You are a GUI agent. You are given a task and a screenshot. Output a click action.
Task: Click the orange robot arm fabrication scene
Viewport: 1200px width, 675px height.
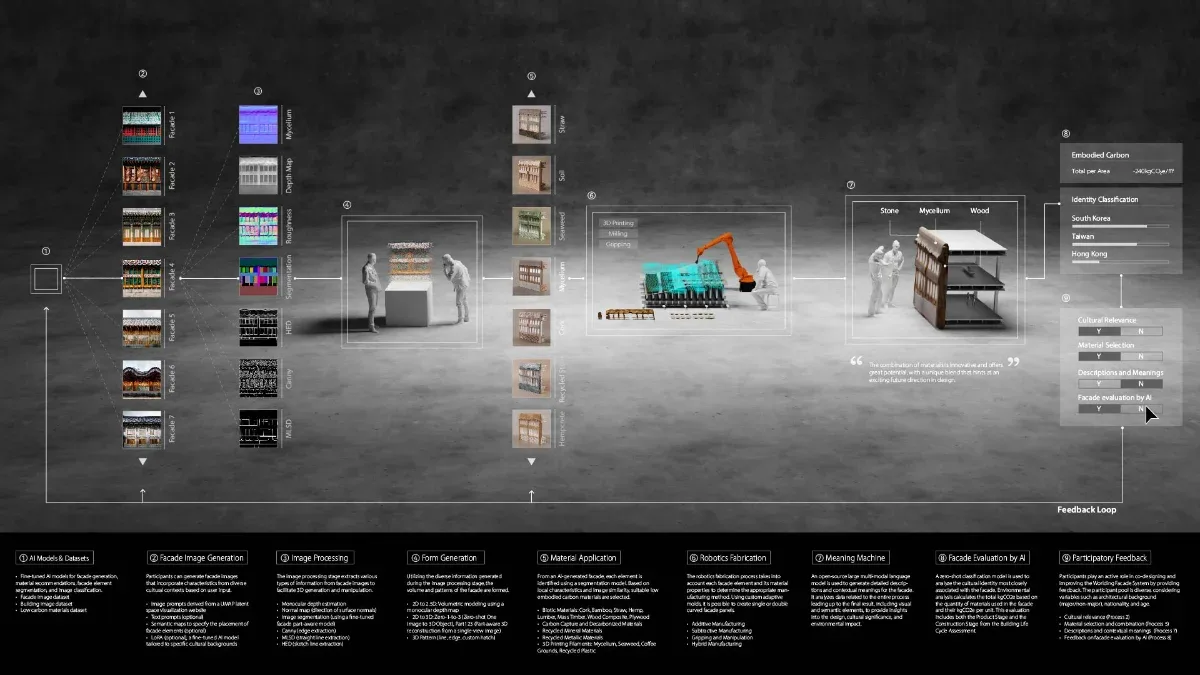pos(690,270)
